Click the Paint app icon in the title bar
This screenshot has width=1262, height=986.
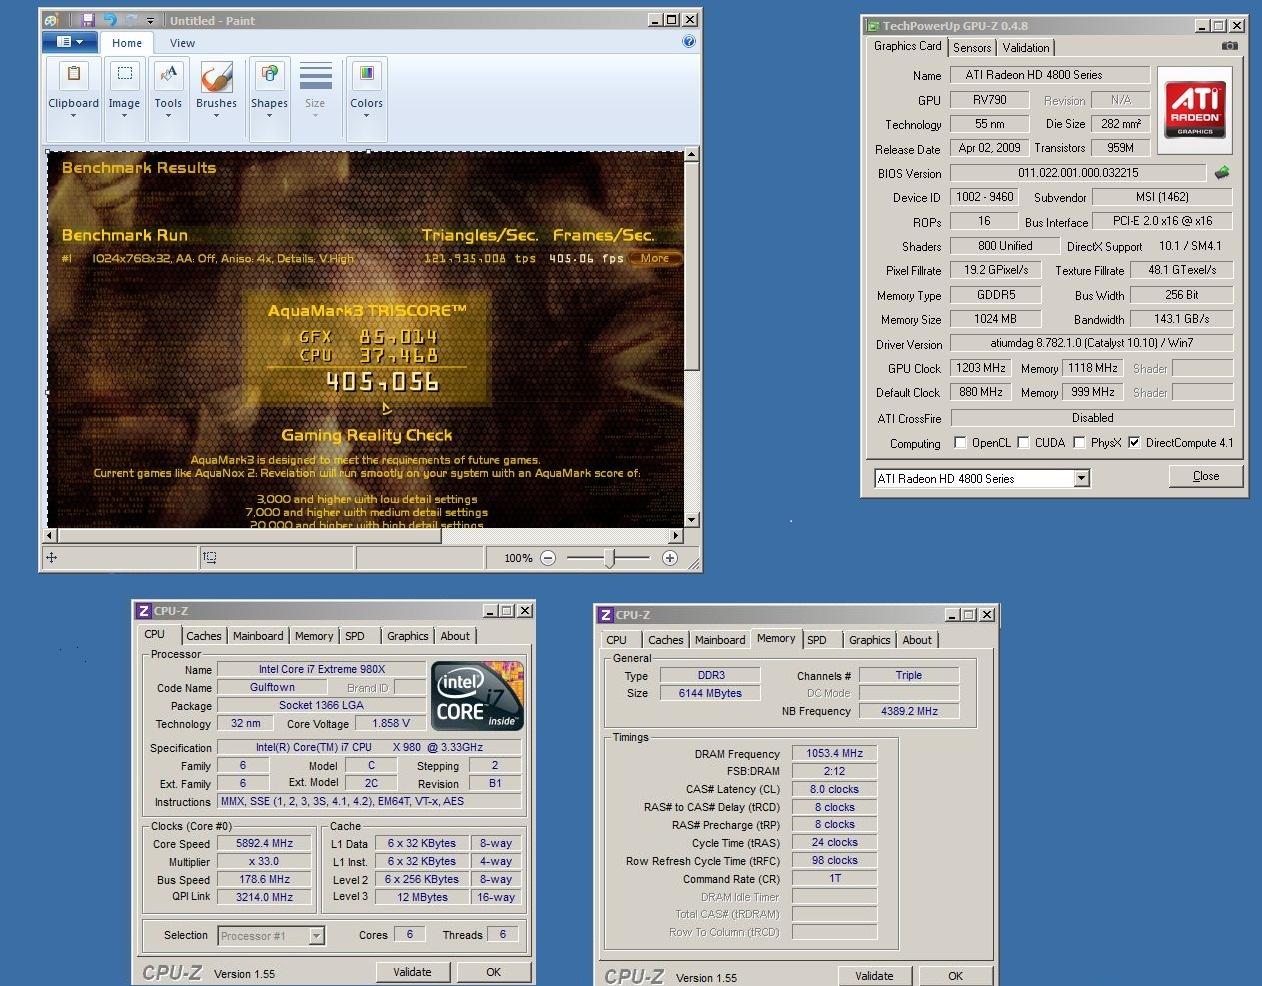coord(51,20)
